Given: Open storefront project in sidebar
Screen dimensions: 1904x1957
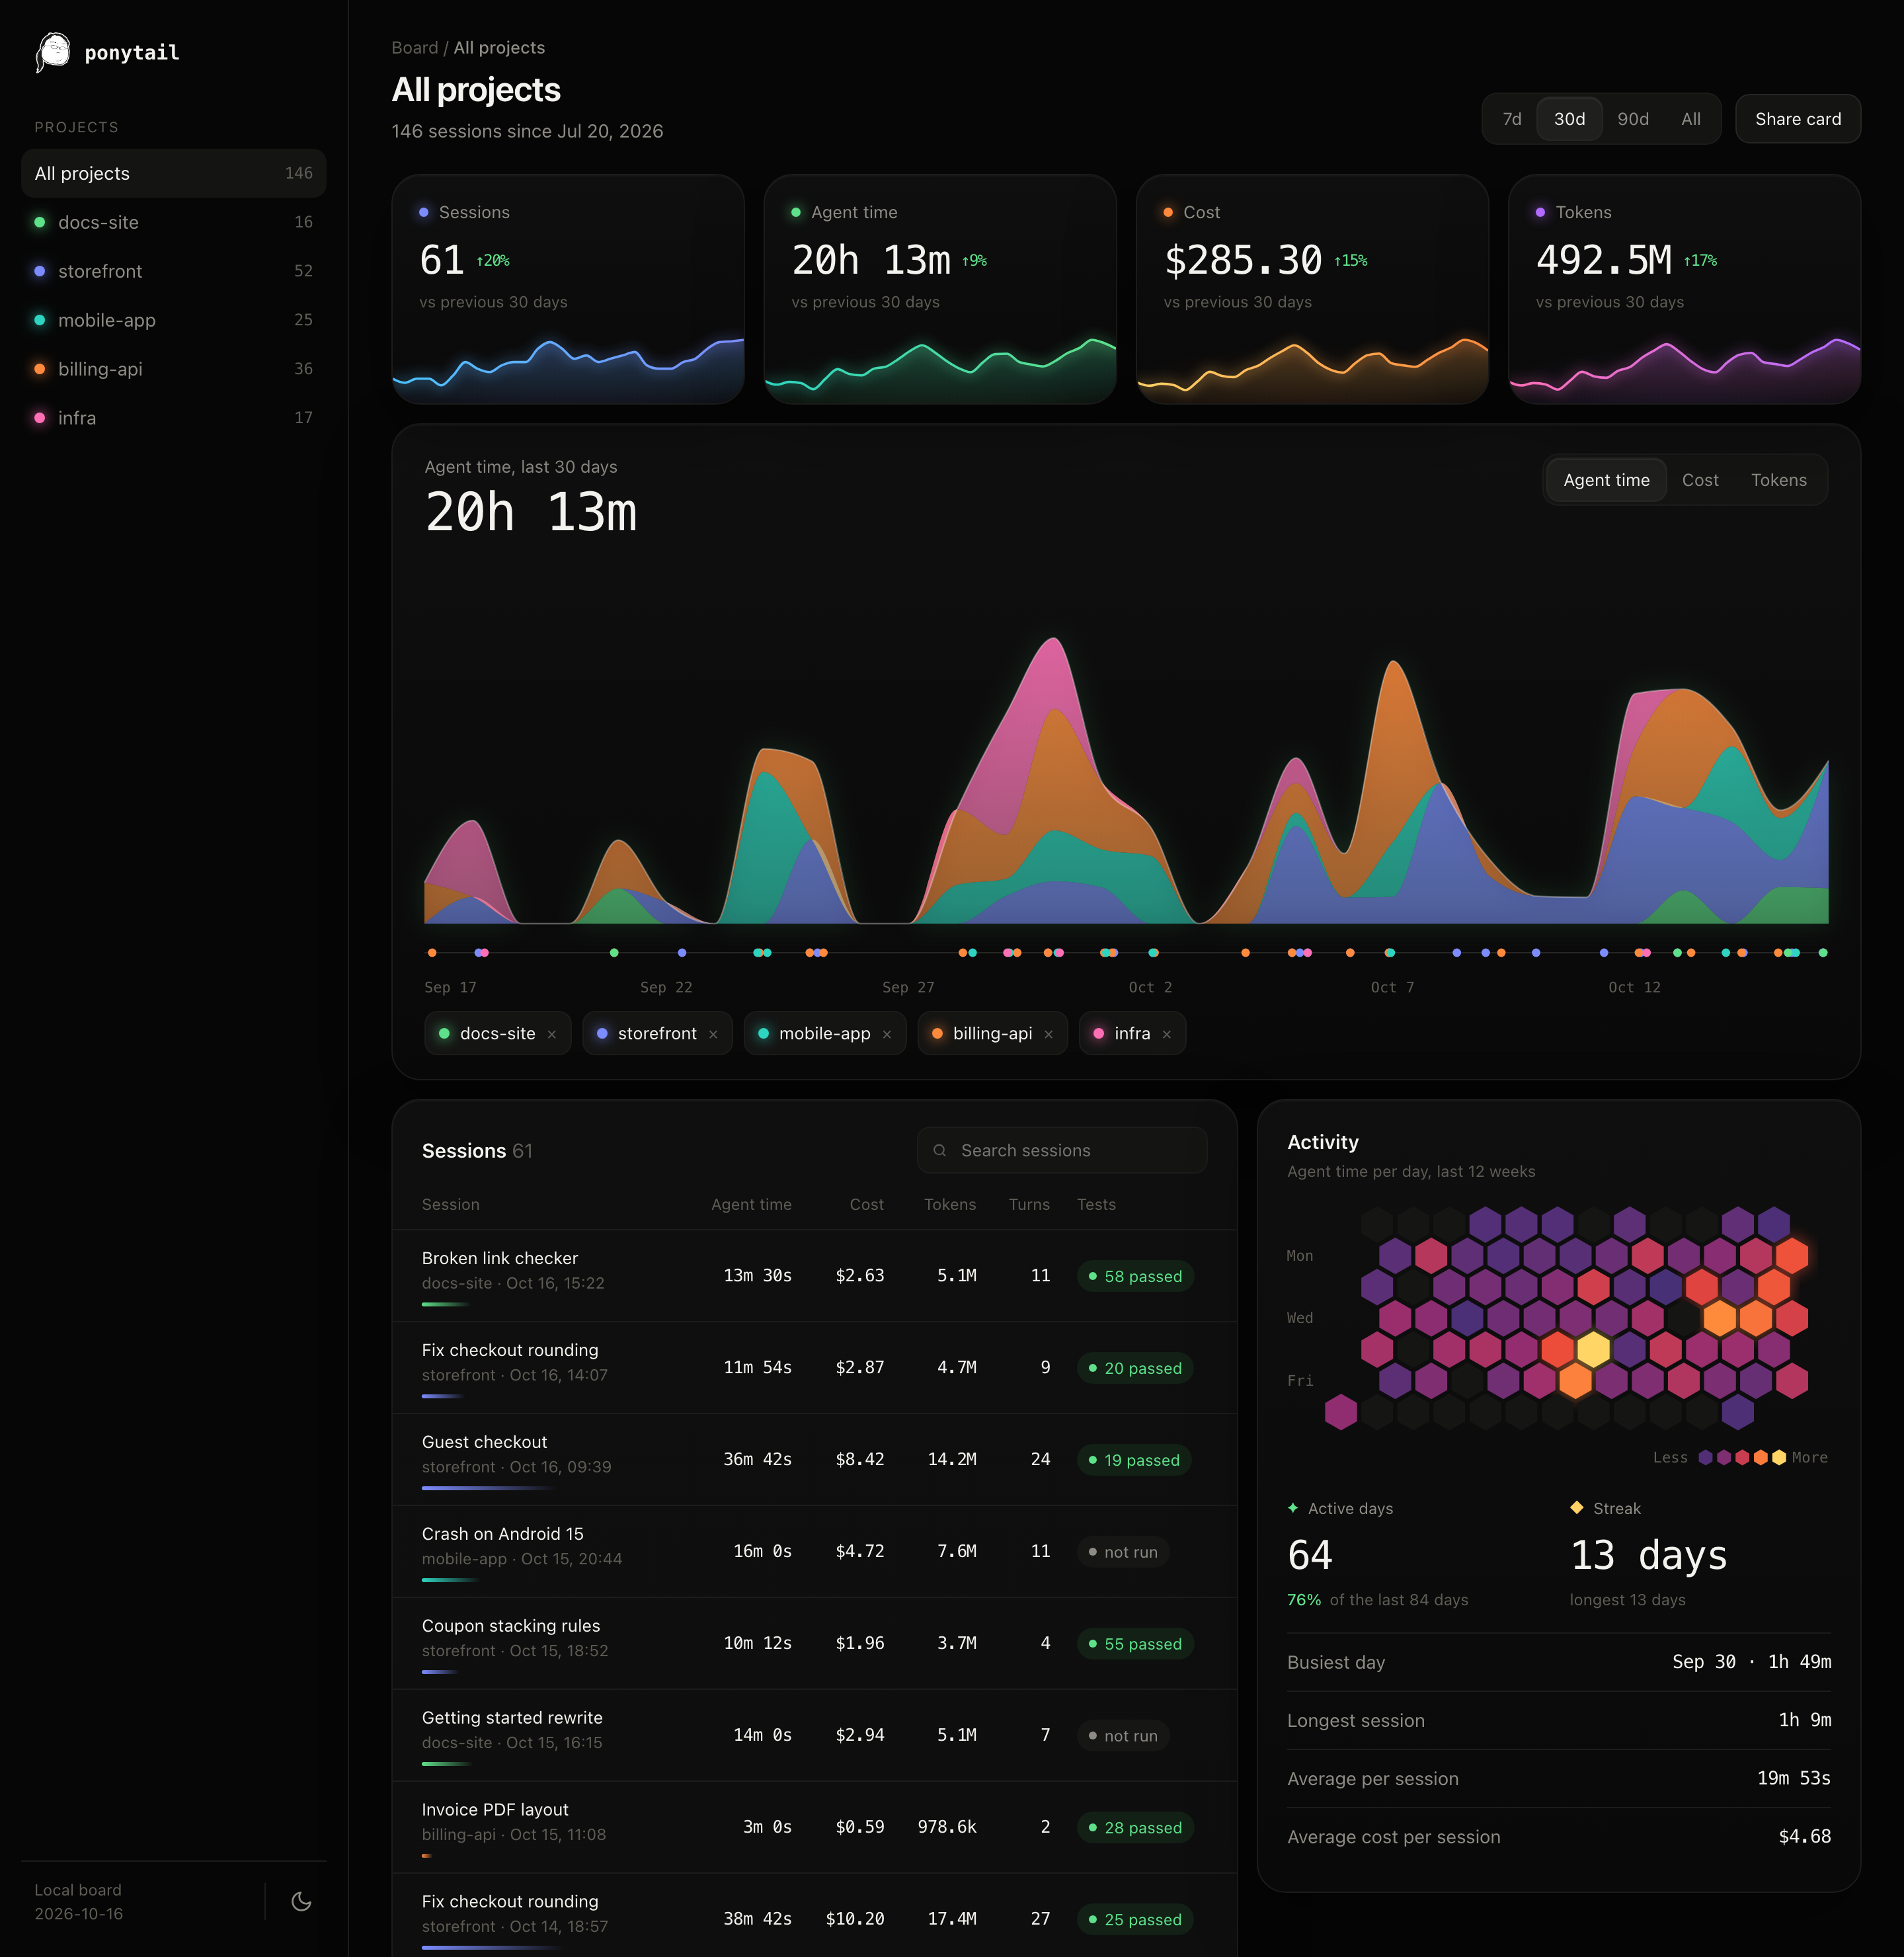Looking at the screenshot, I should coord(173,271).
